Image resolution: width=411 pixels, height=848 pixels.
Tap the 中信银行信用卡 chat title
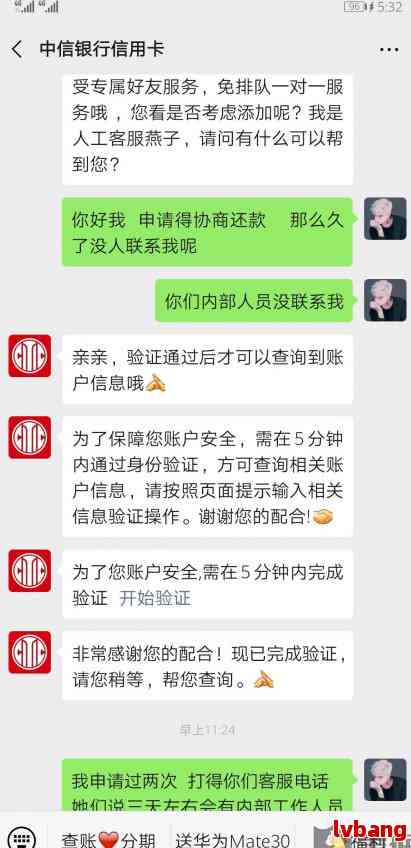102,50
